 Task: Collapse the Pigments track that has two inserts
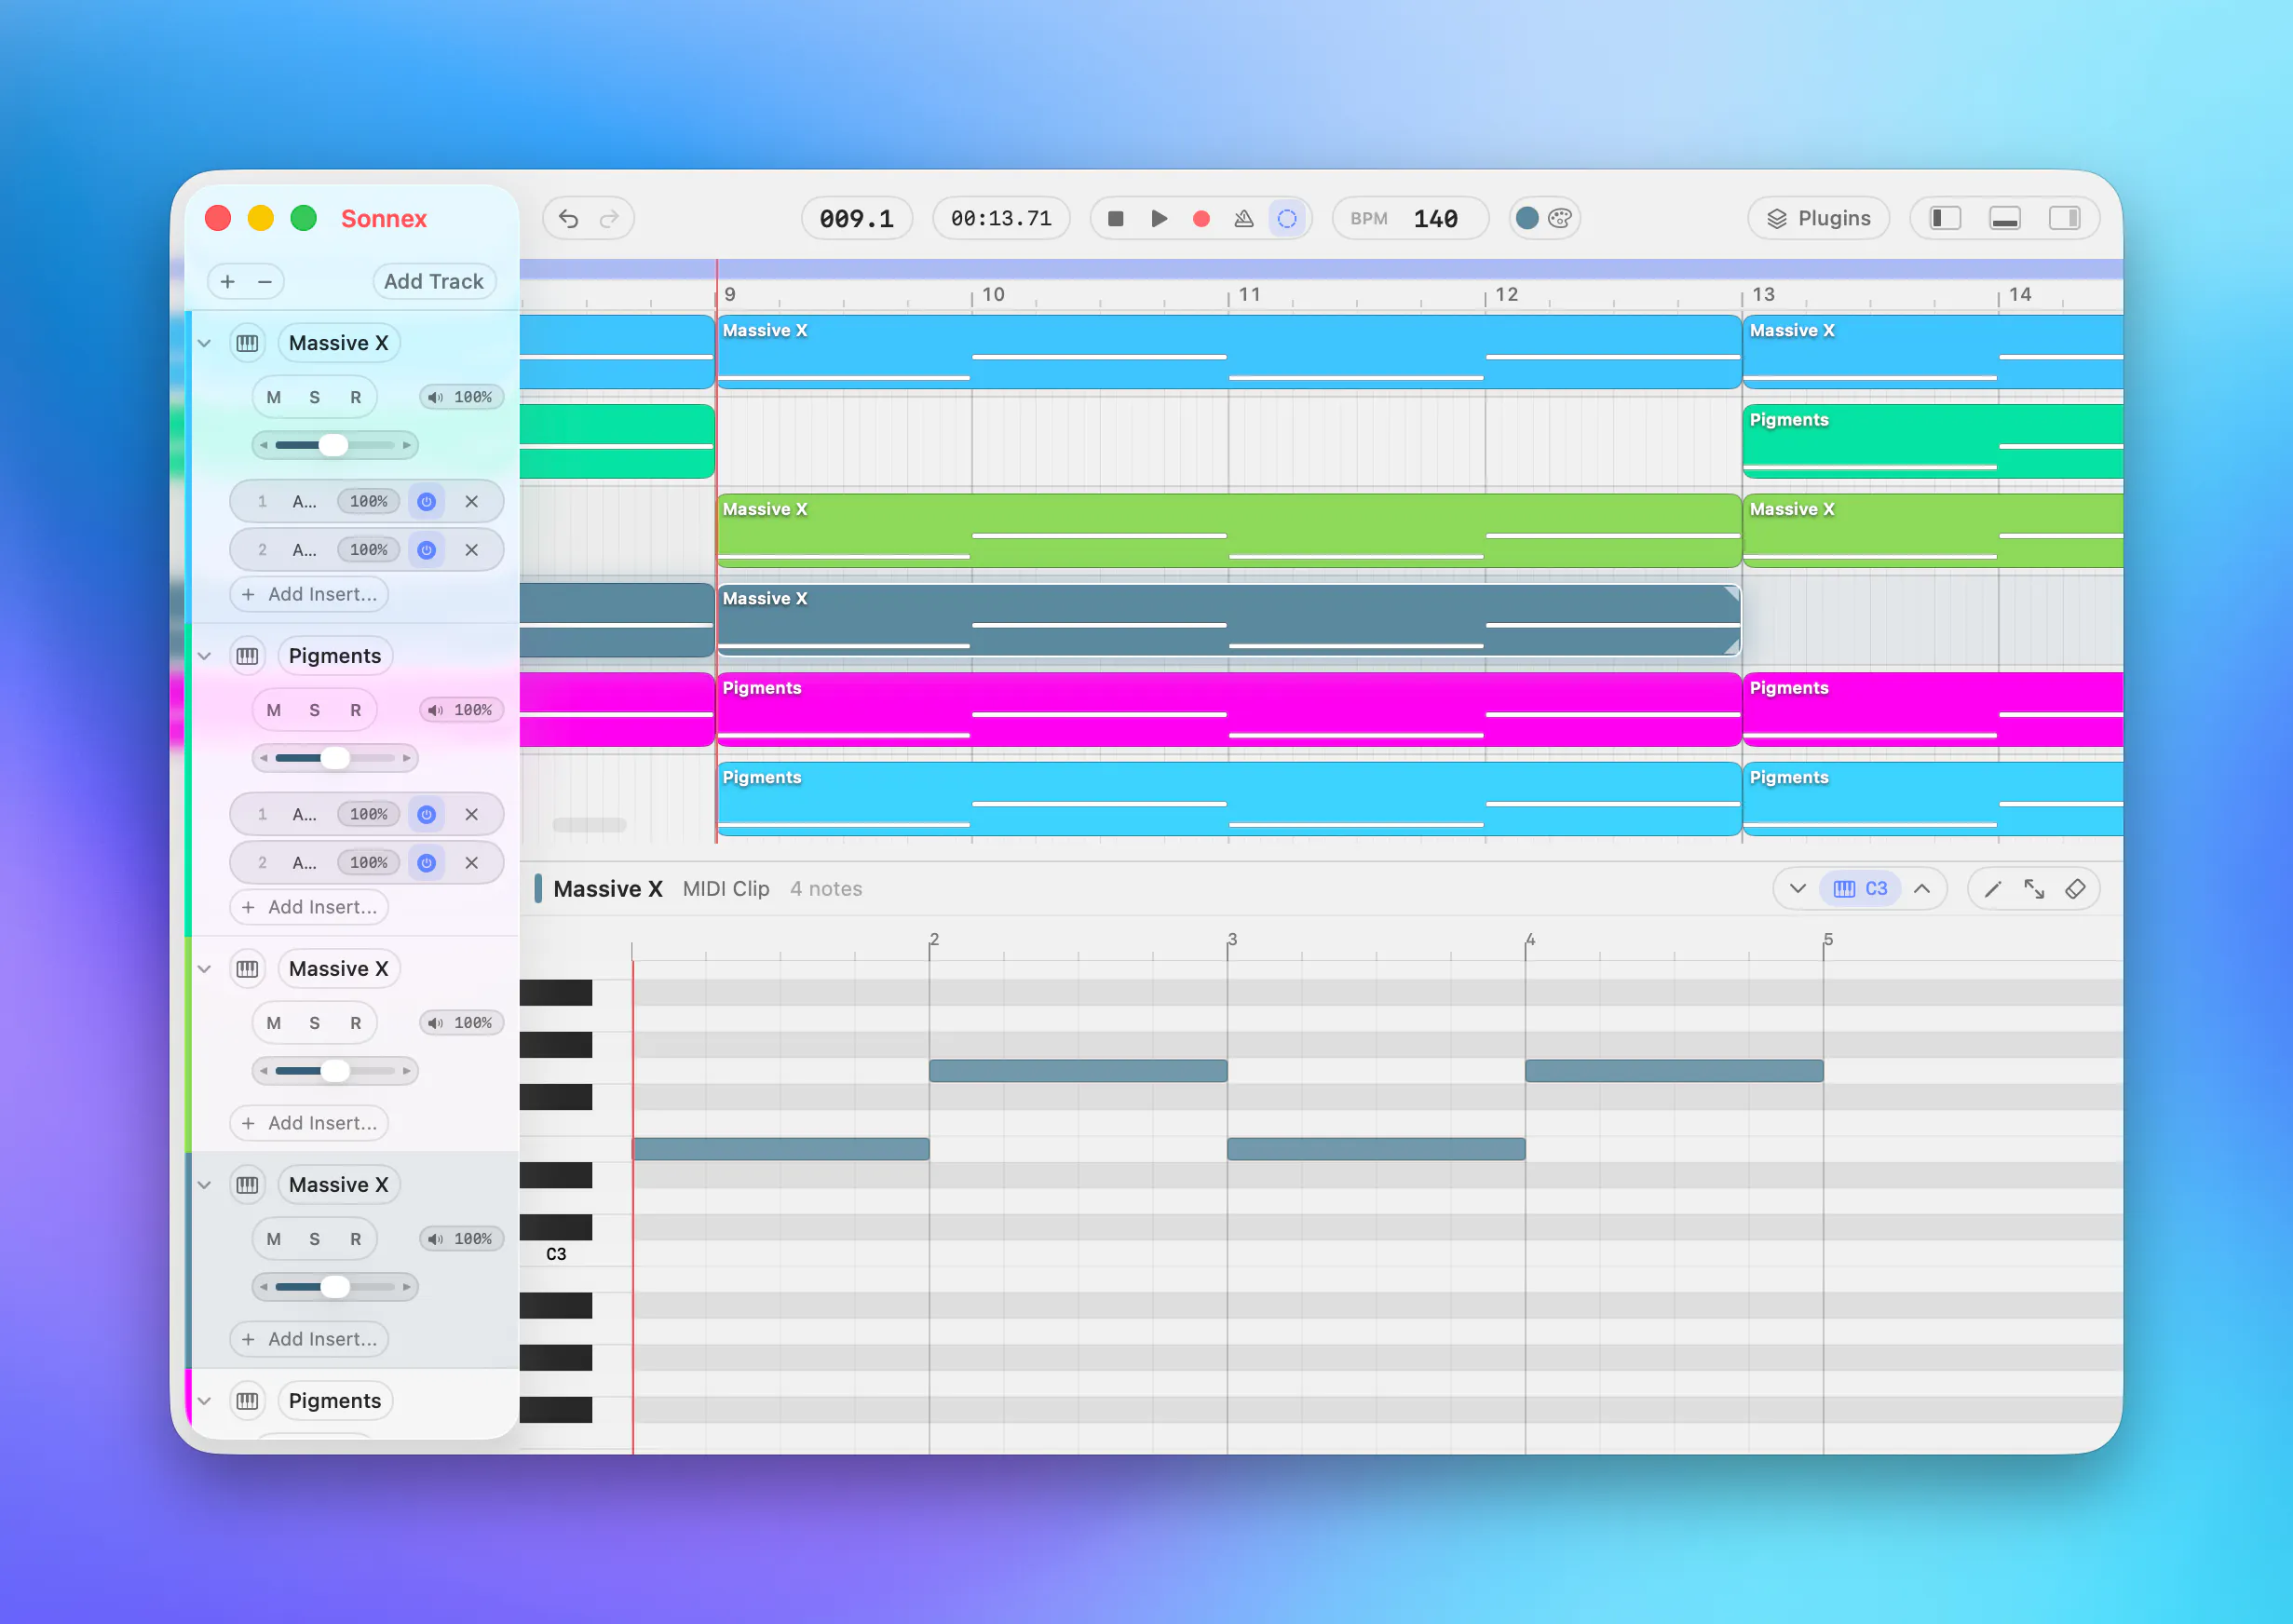pyautogui.click(x=205, y=657)
